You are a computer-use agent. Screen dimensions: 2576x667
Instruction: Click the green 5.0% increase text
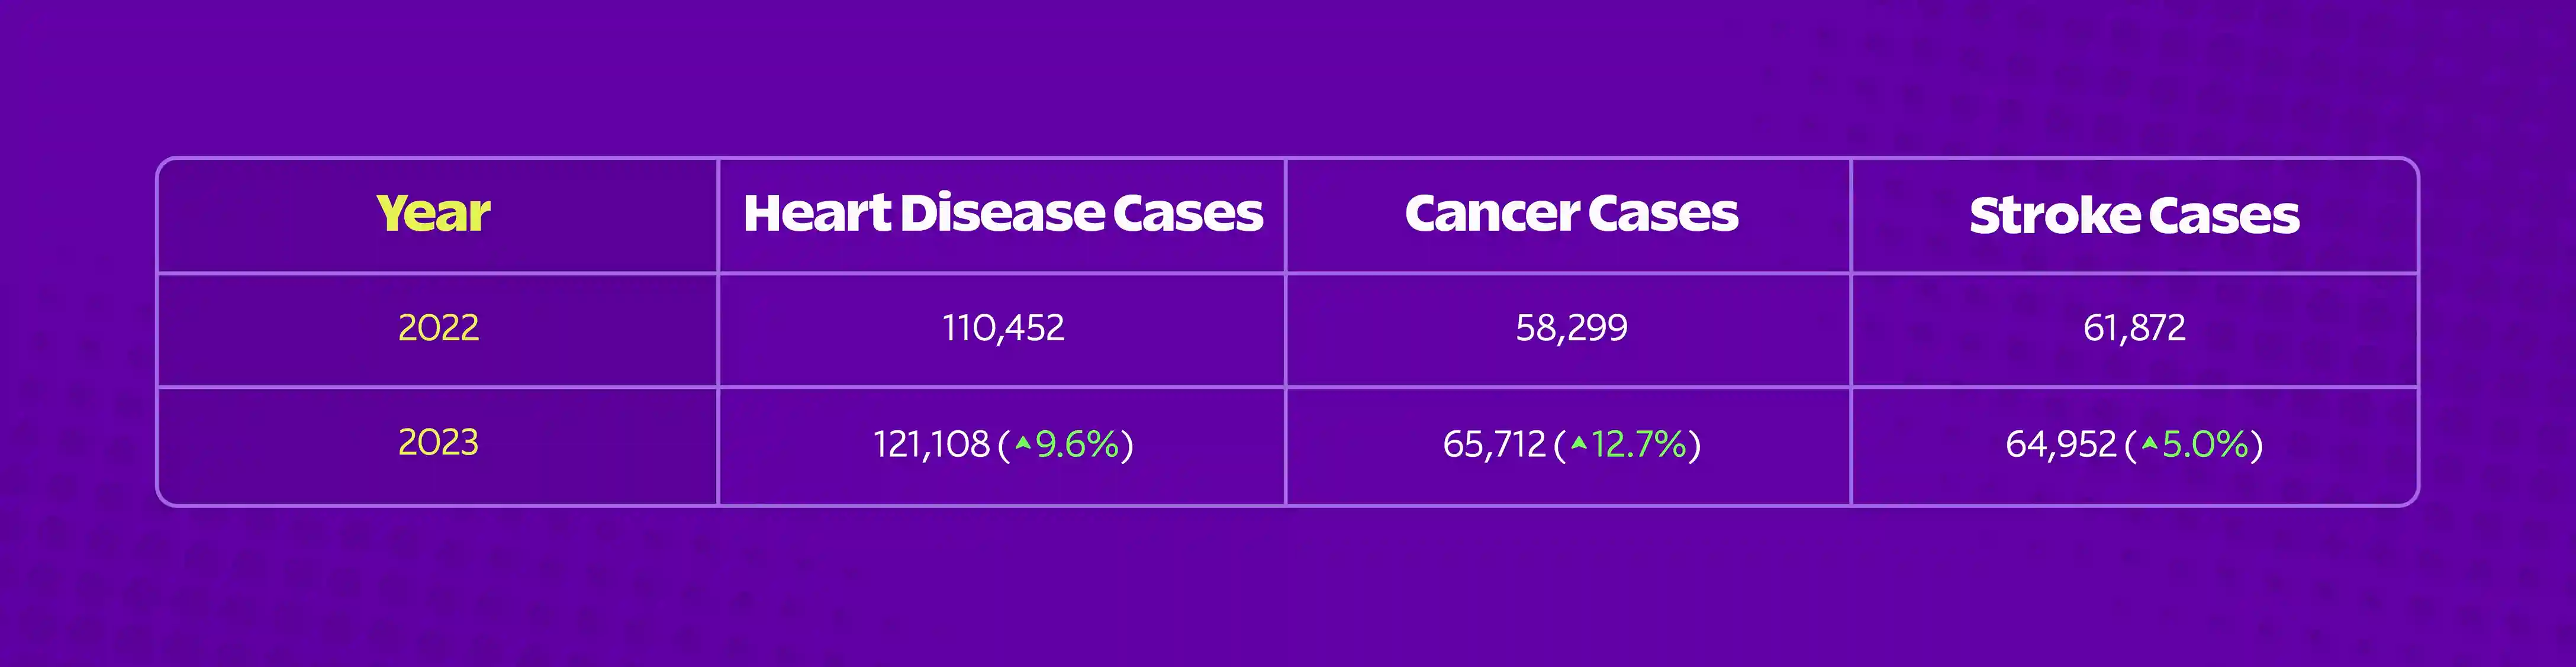click(2205, 444)
